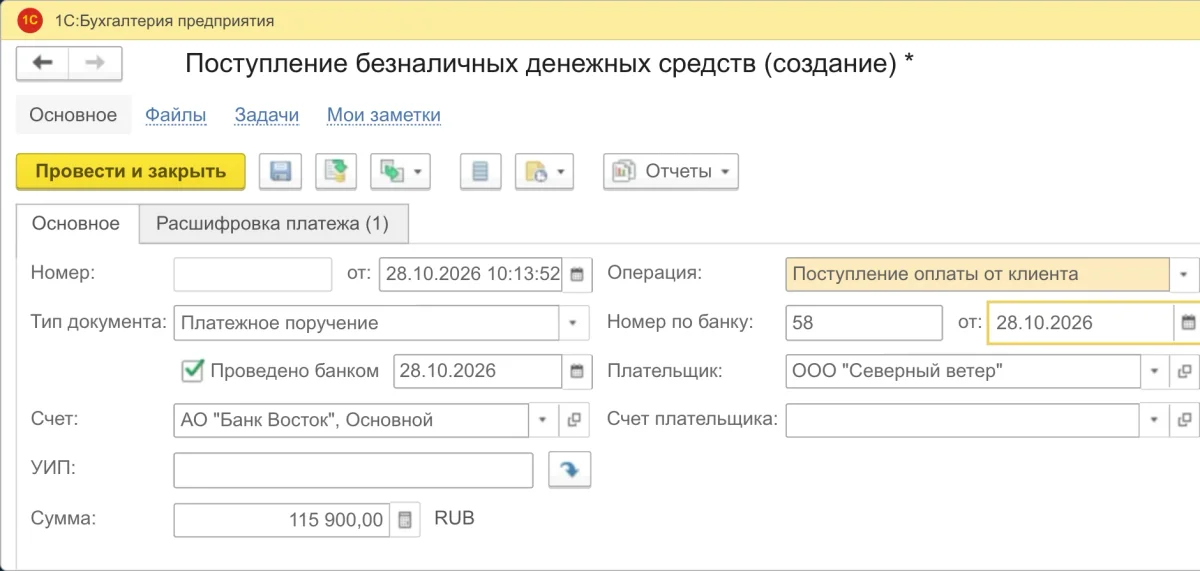
Task: Switch to Расшифровка платежа (1) tab
Action: (272, 224)
